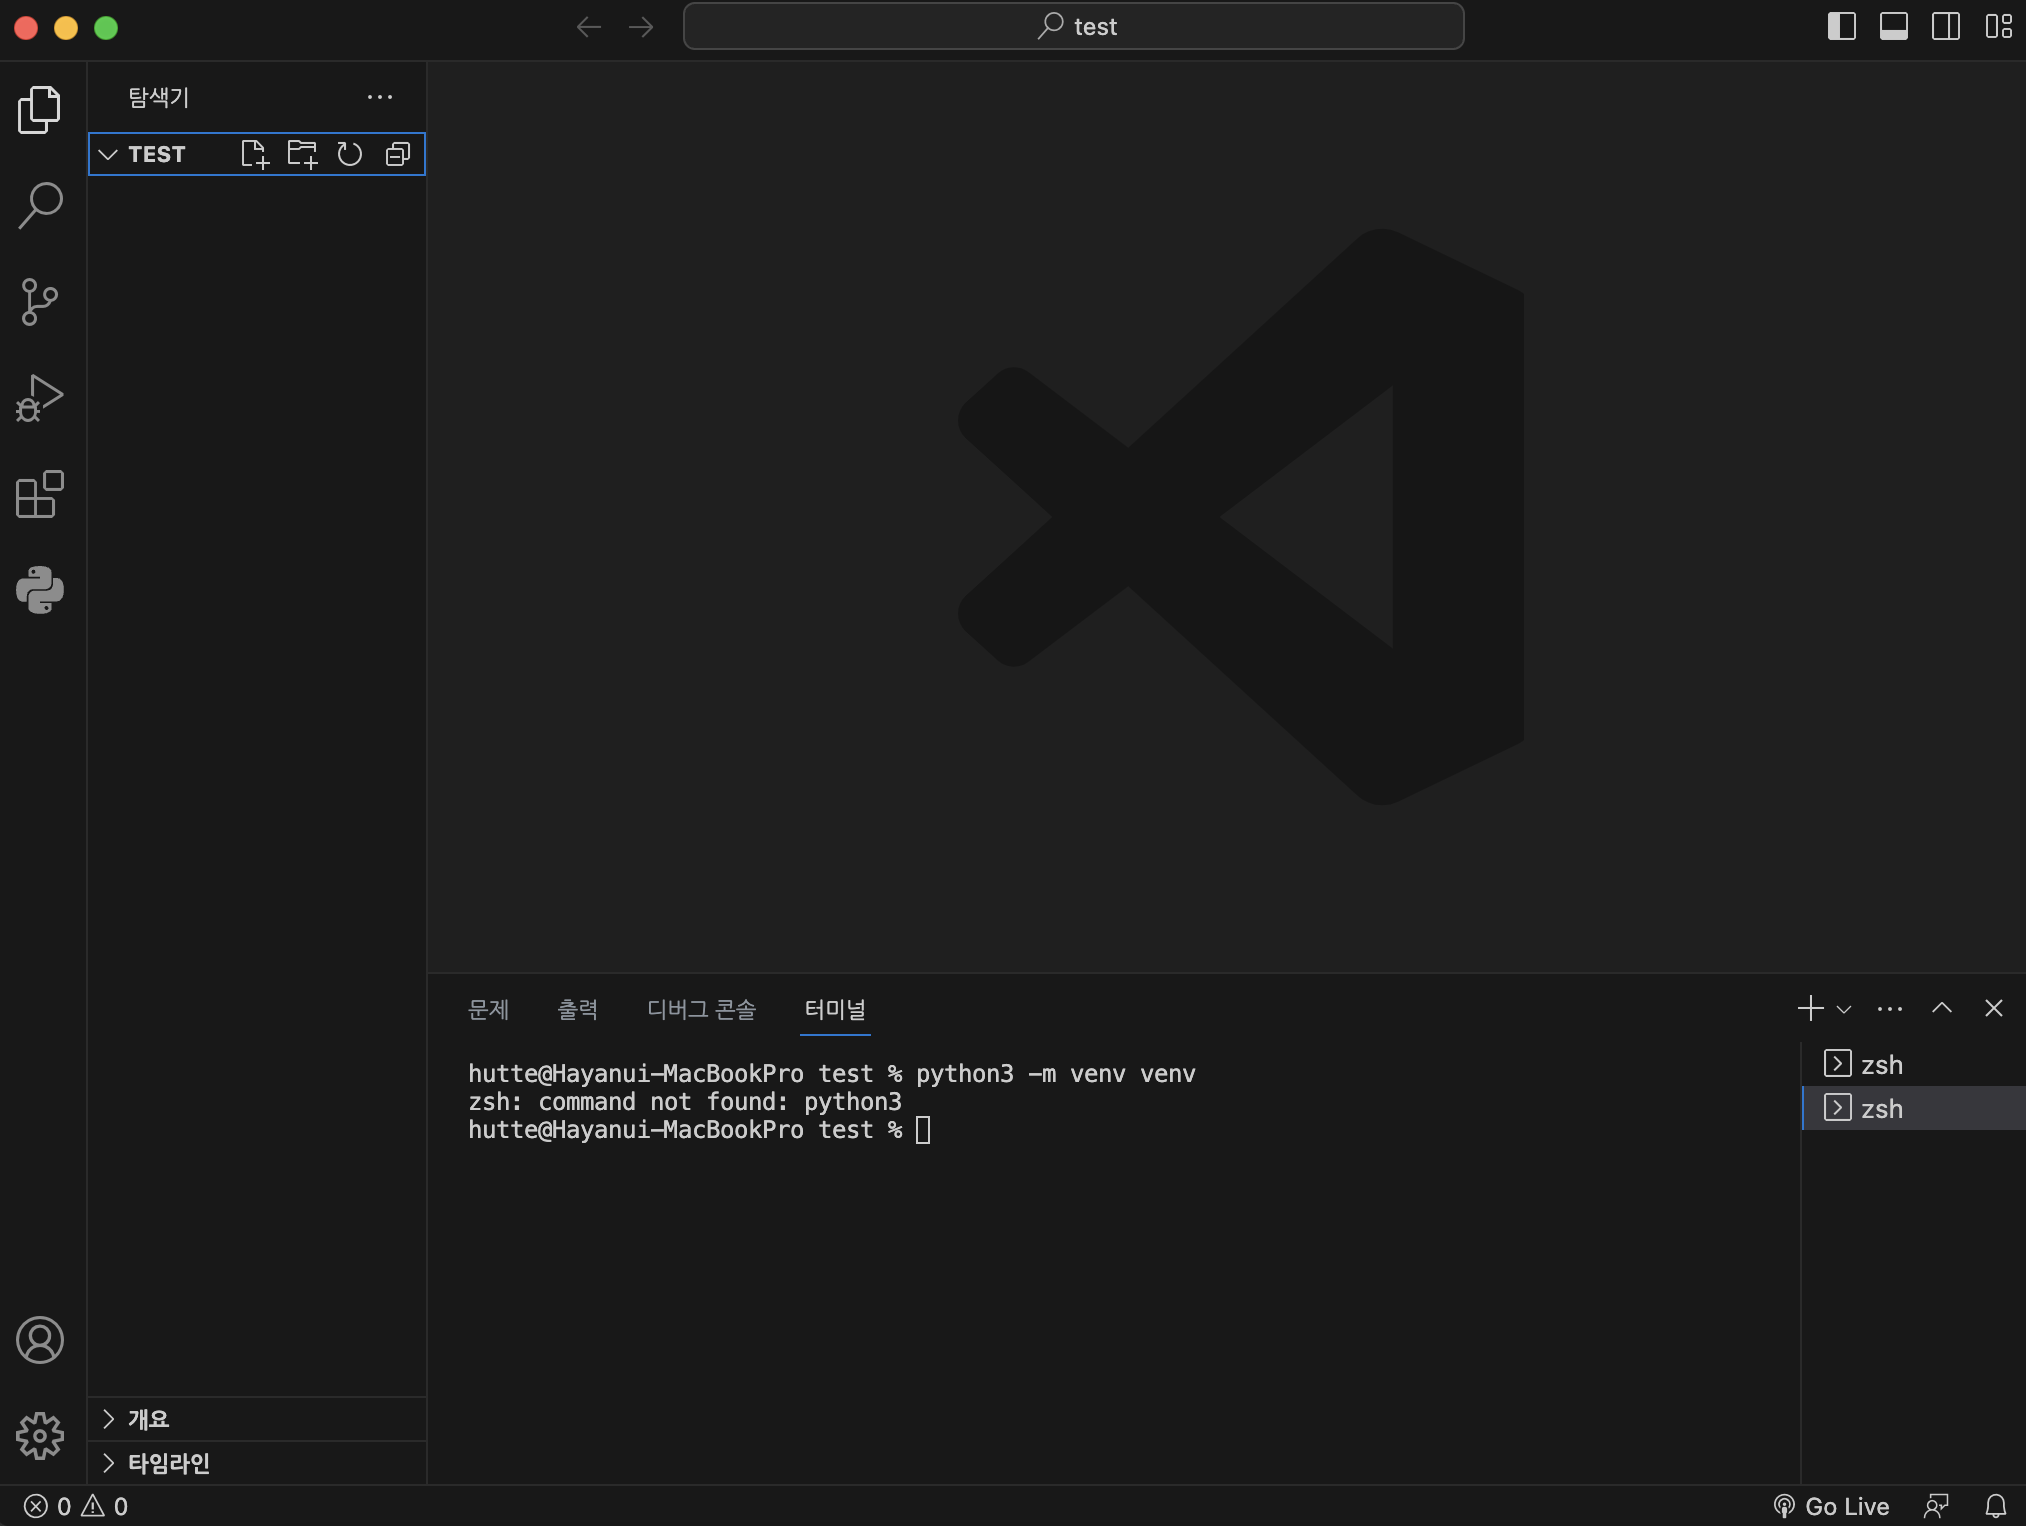This screenshot has height=1526, width=2026.
Task: Select the 터미널 terminal tab
Action: [x=835, y=1009]
